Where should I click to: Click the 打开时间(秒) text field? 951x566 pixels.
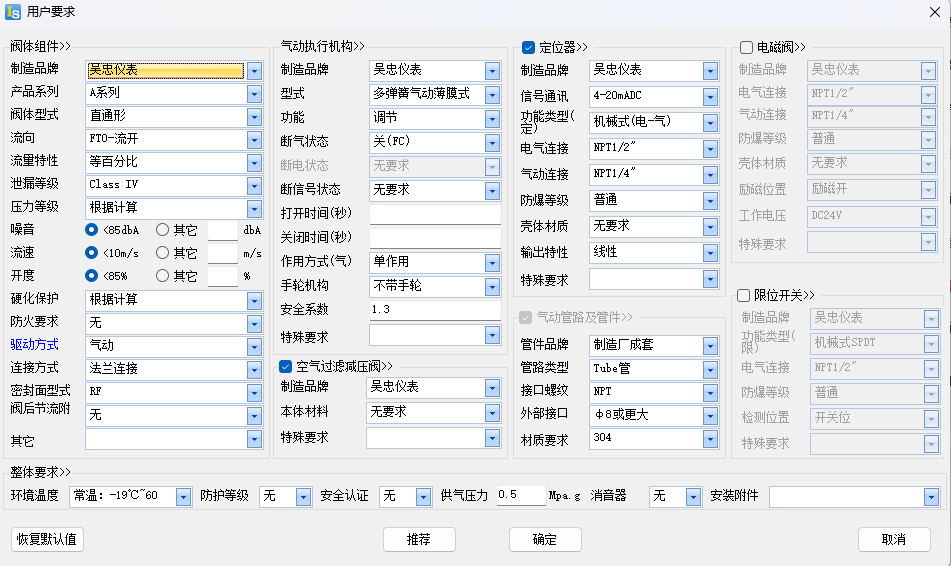tap(435, 214)
